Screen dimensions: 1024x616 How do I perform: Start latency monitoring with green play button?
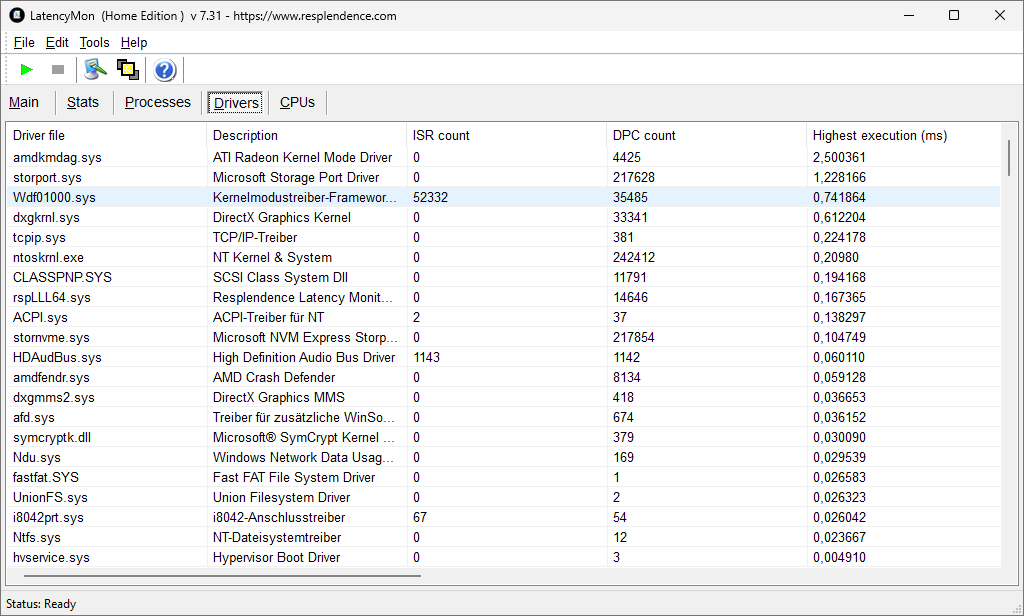tap(27, 69)
